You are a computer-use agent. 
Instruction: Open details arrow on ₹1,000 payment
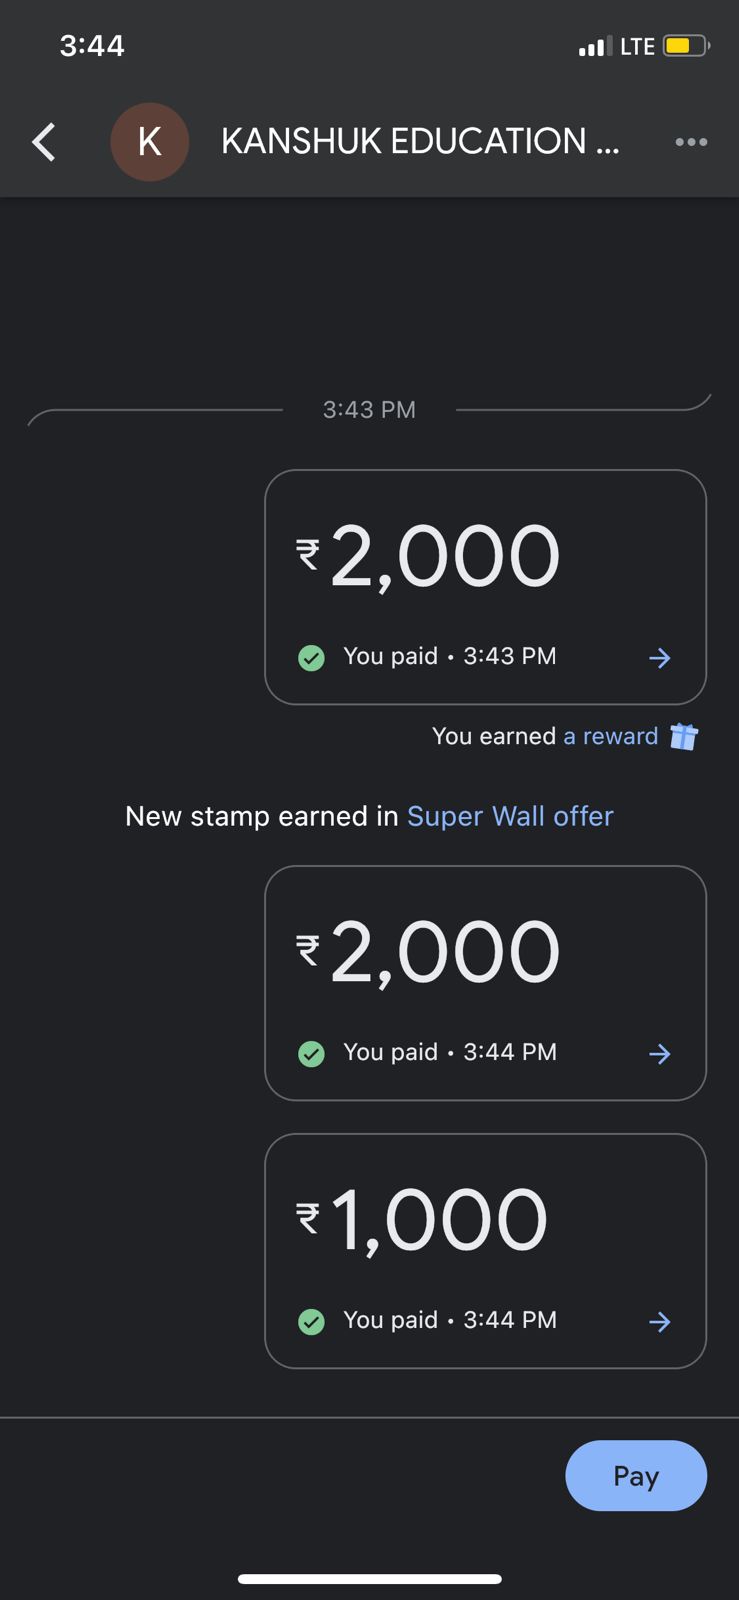point(659,1322)
